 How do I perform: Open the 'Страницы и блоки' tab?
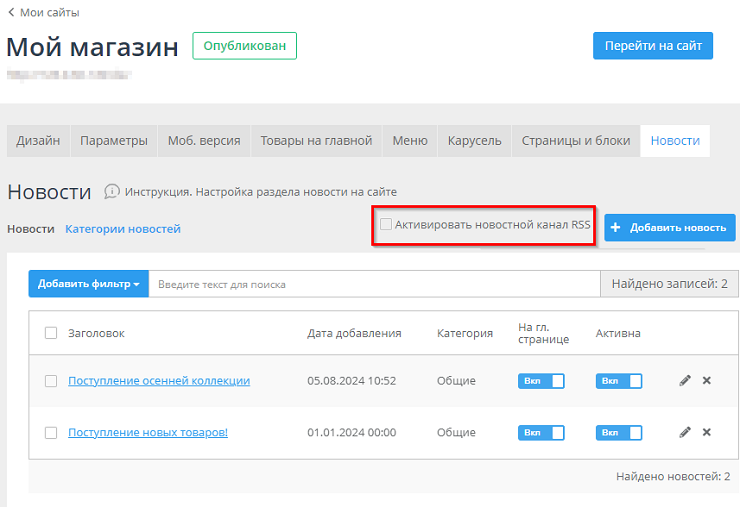pos(576,141)
